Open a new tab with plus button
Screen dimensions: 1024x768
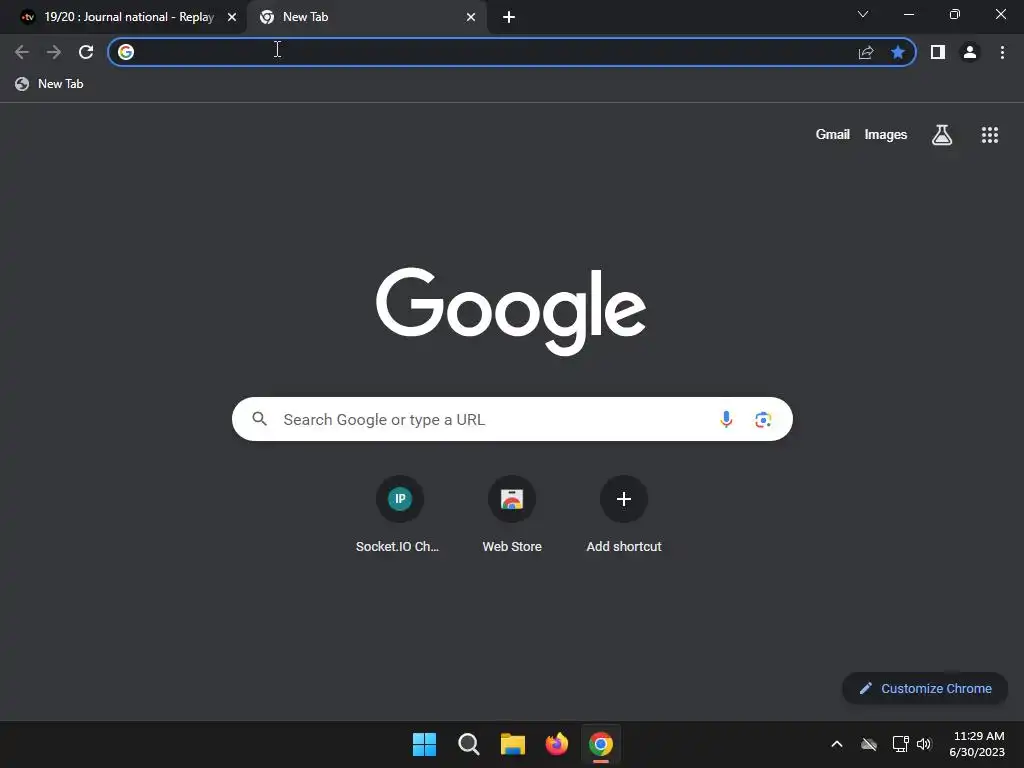pos(509,17)
